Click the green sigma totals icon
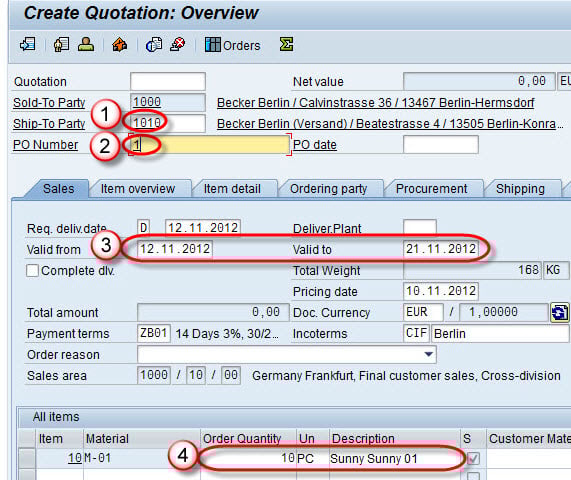 tap(287, 44)
